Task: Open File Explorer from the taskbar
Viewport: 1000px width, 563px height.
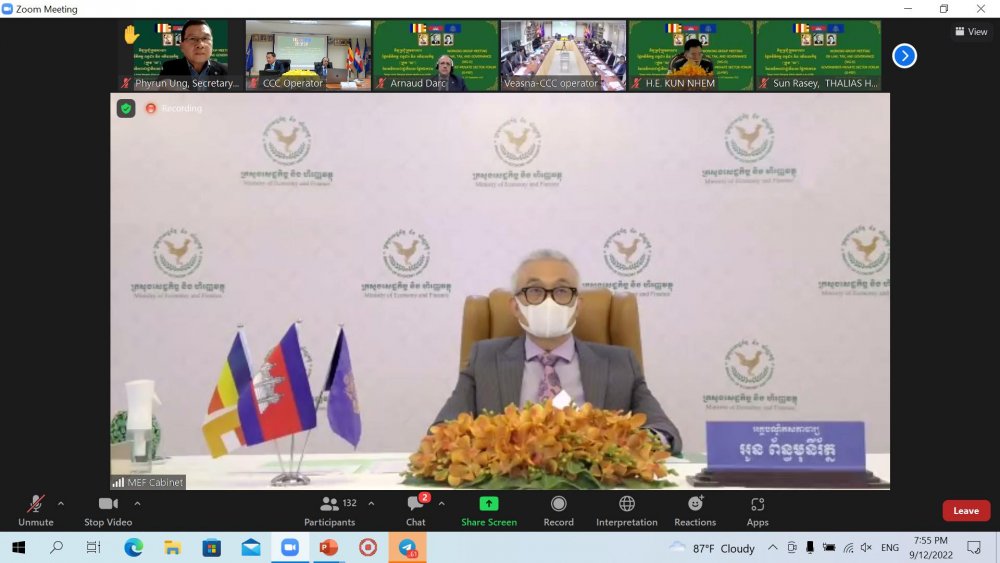Action: pyautogui.click(x=172, y=547)
